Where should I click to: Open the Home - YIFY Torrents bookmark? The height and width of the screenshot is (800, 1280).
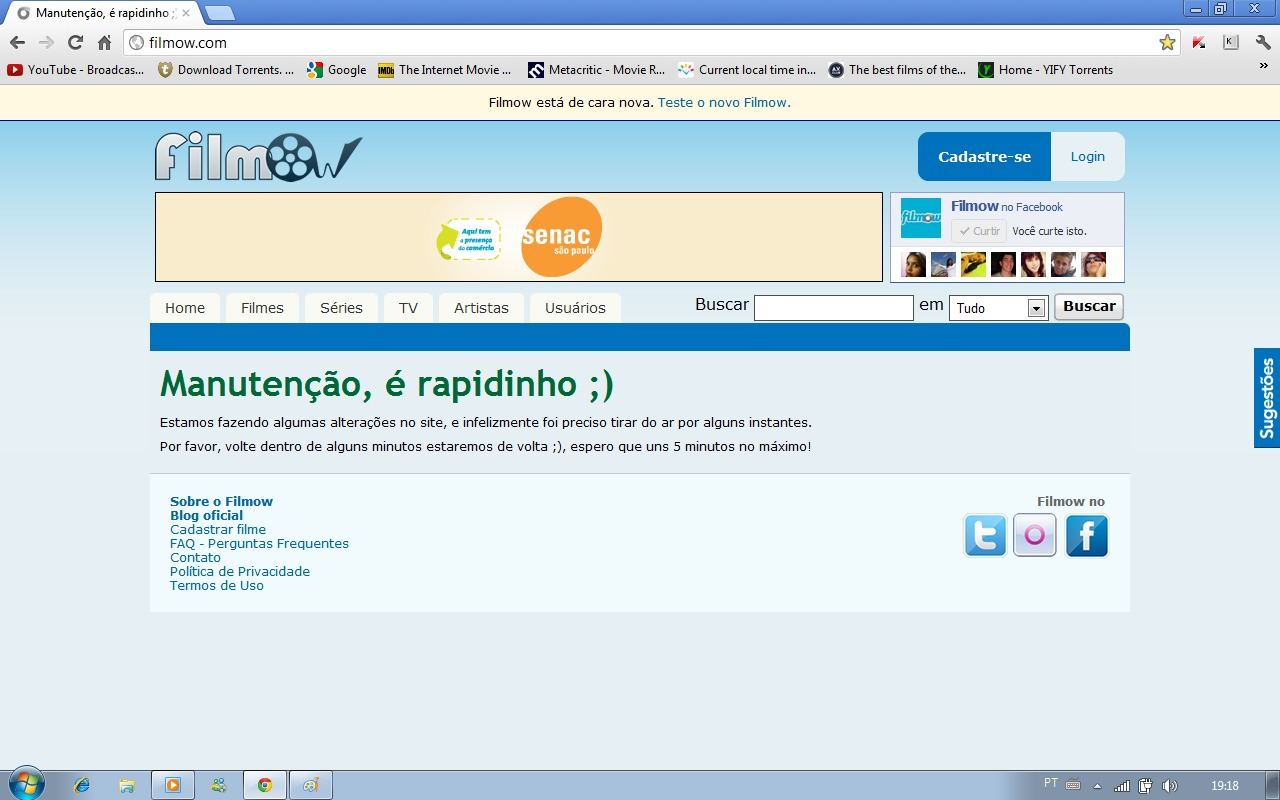coord(1046,70)
